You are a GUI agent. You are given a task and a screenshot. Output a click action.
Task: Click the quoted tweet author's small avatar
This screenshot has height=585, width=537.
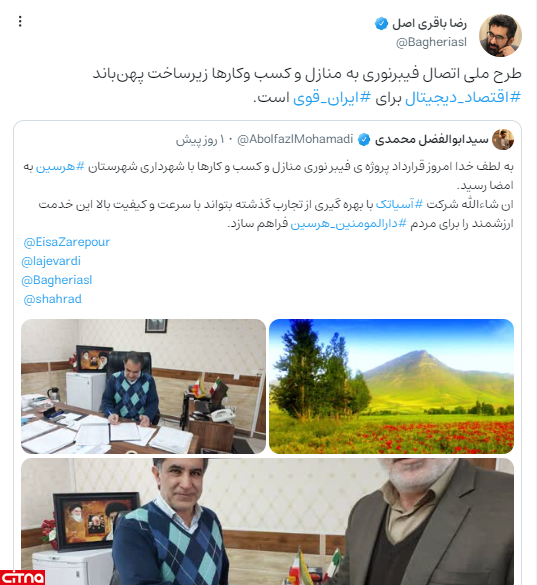click(x=503, y=140)
